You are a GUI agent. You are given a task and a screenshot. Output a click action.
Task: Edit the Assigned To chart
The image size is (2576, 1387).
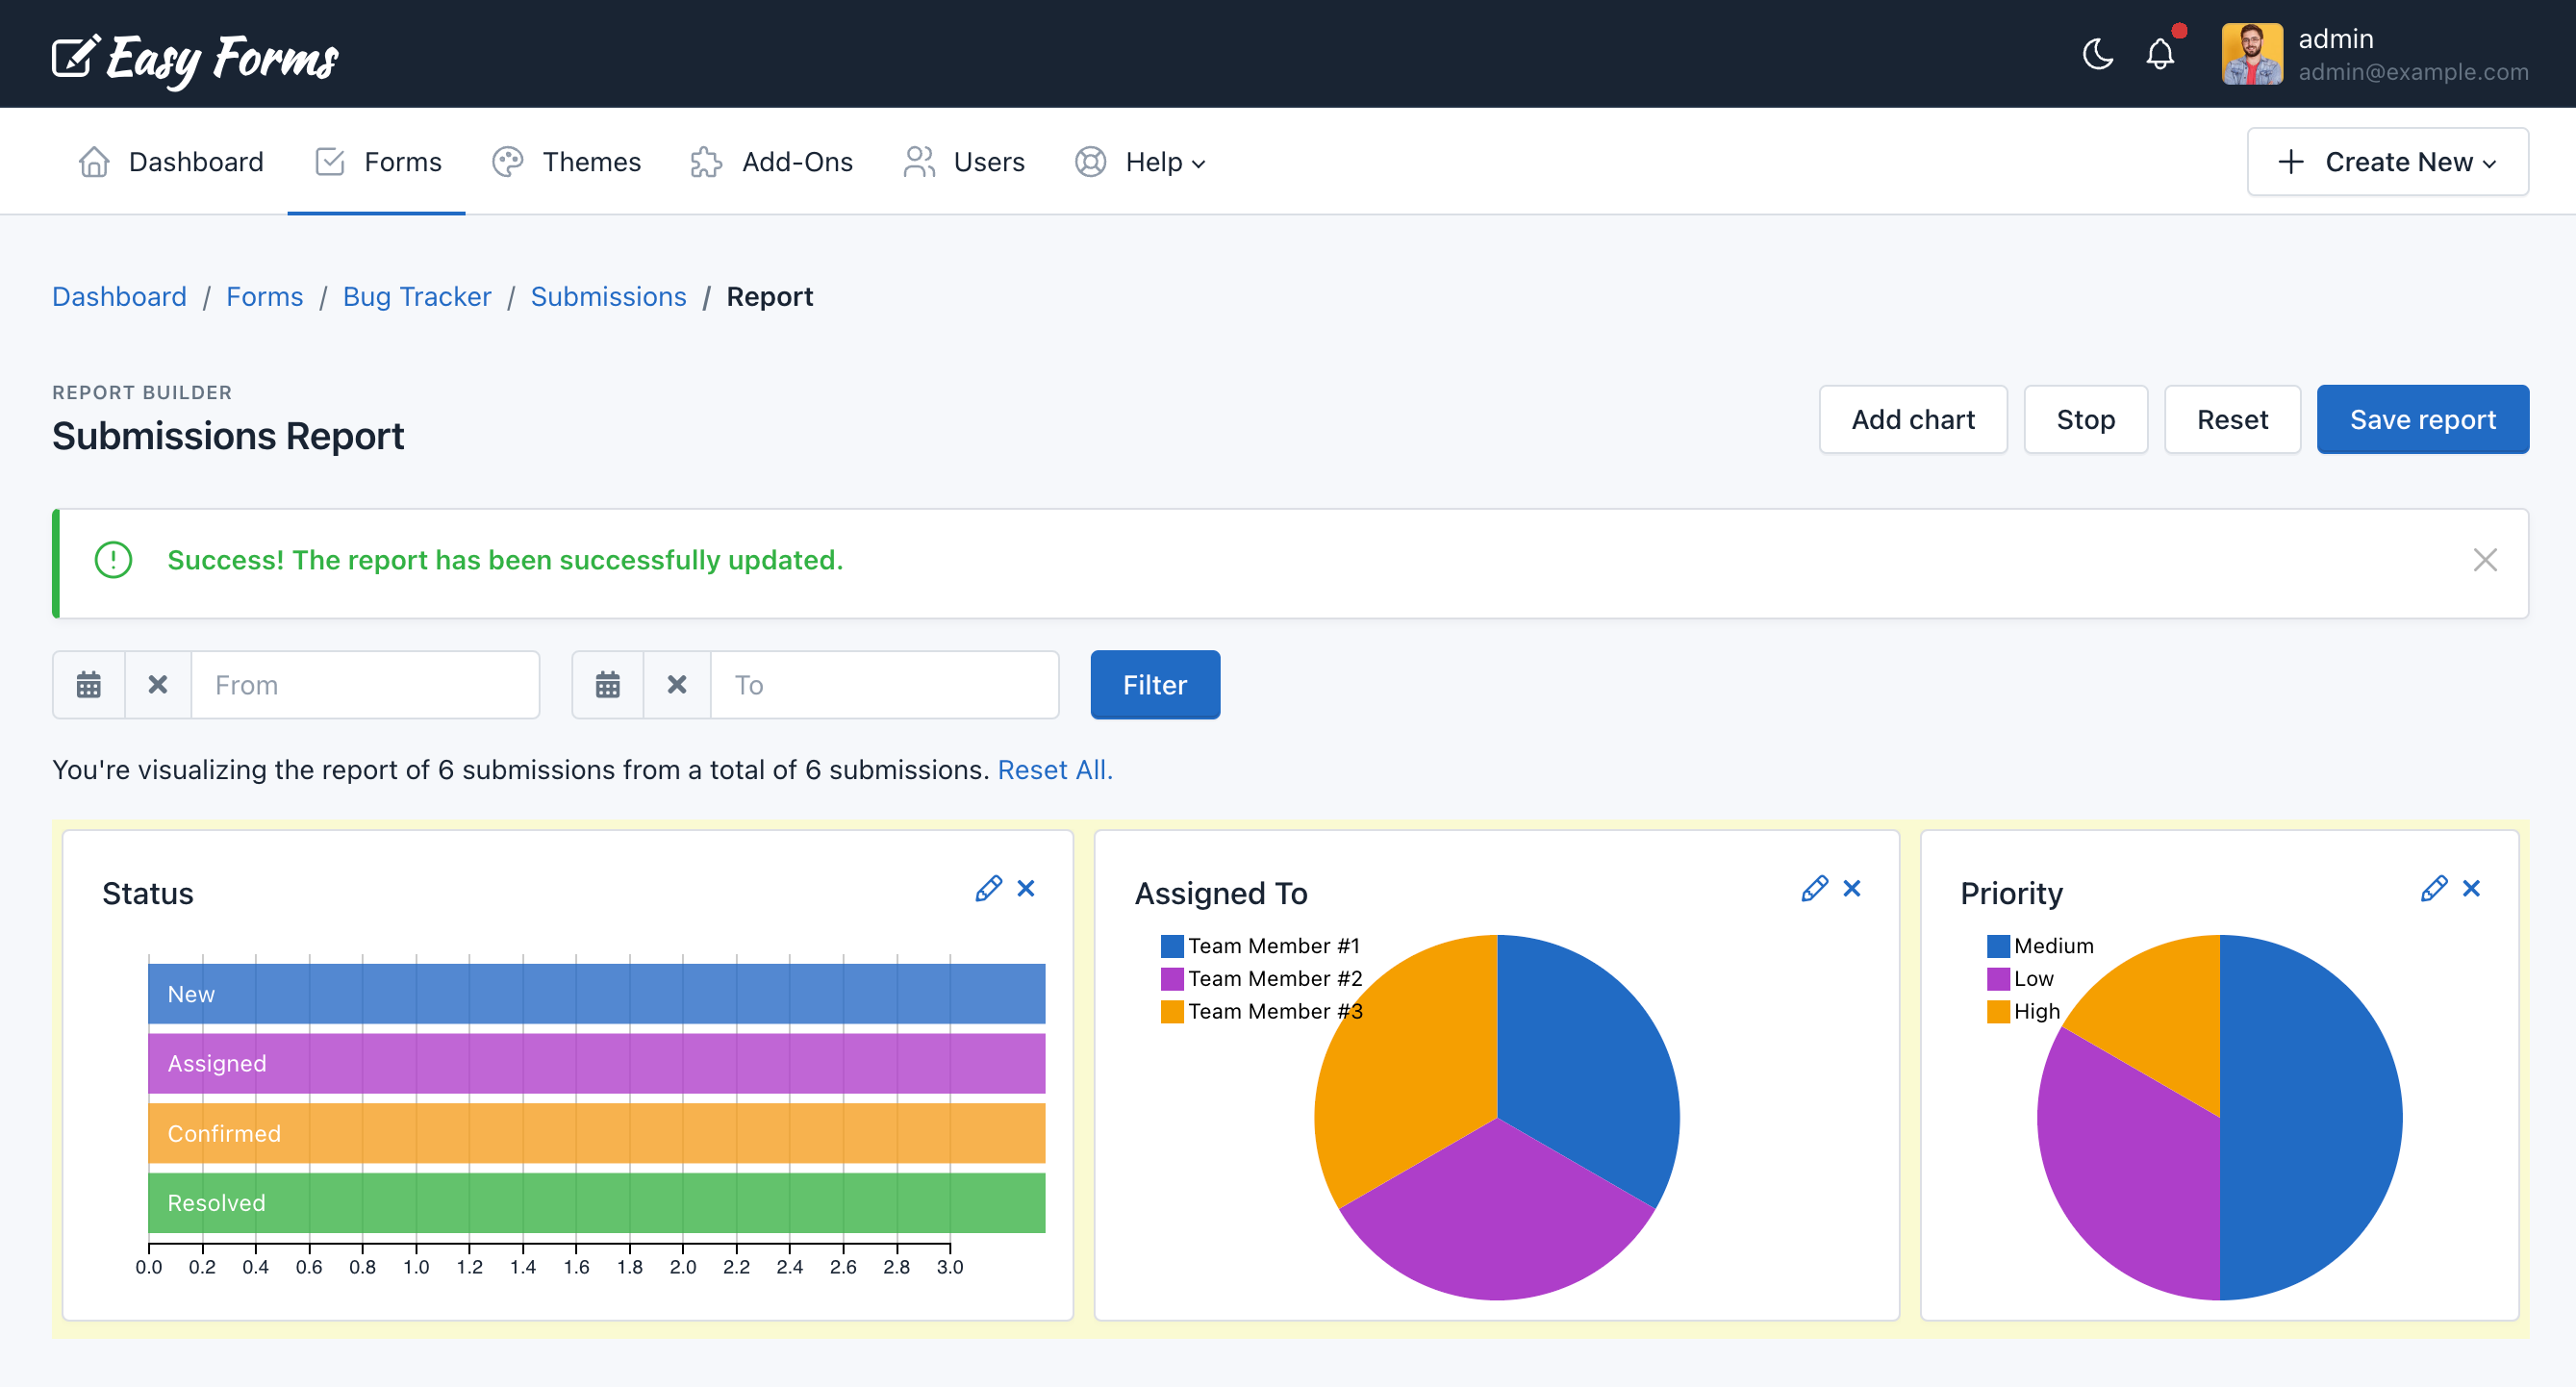point(1814,889)
